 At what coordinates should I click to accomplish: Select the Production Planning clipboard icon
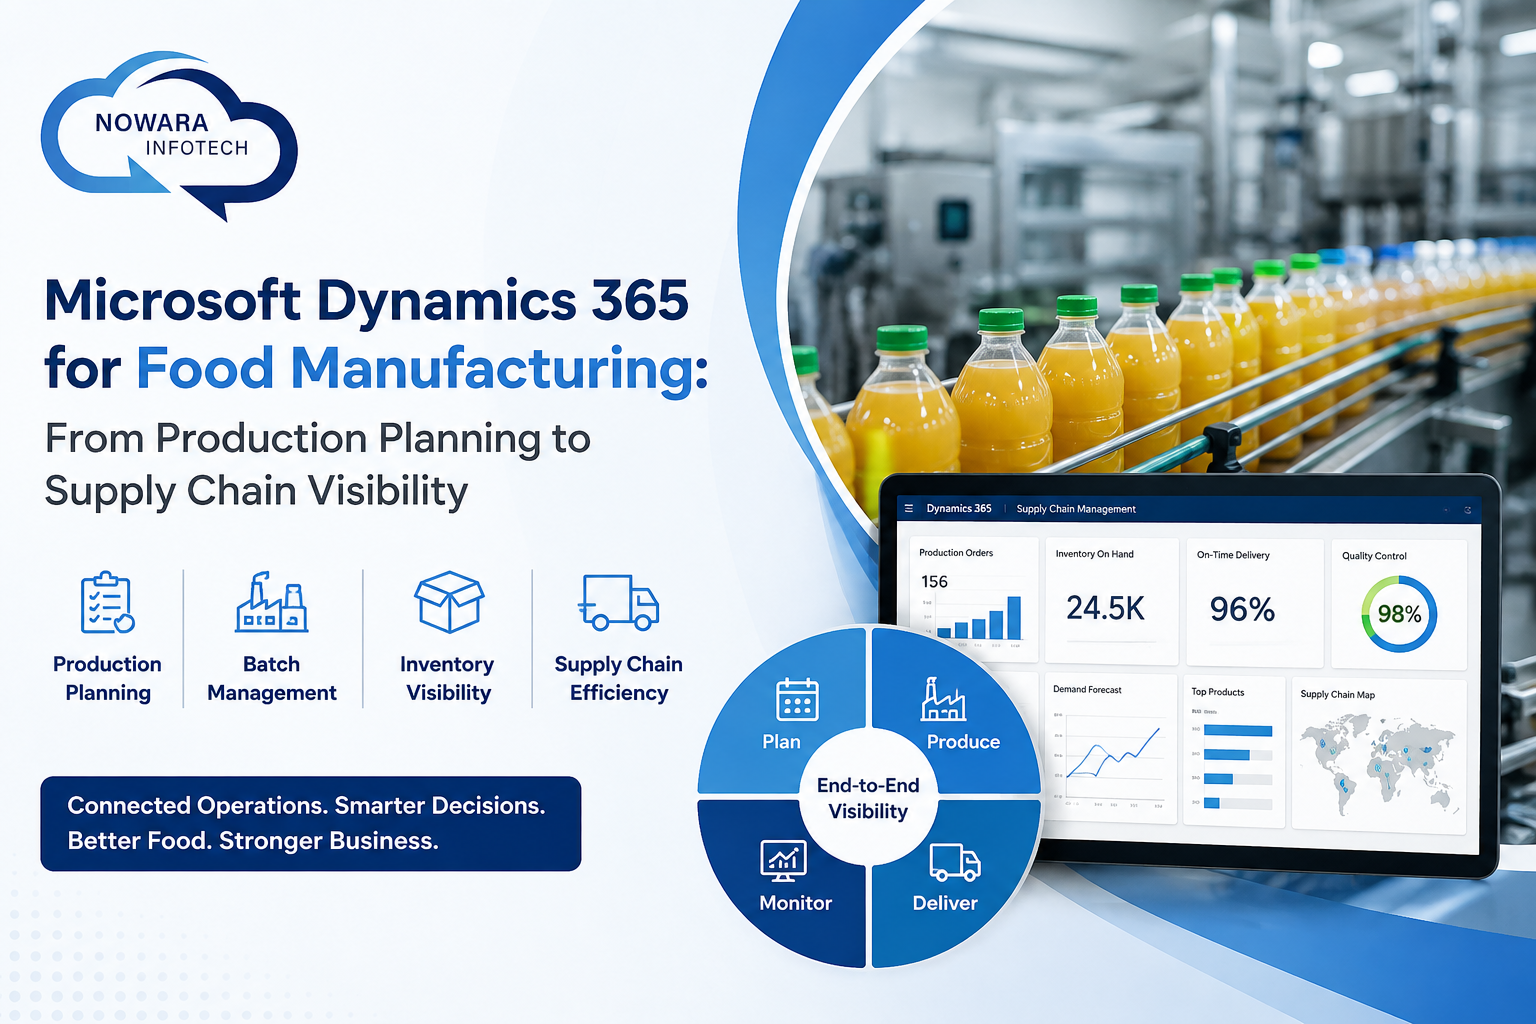[x=107, y=602]
